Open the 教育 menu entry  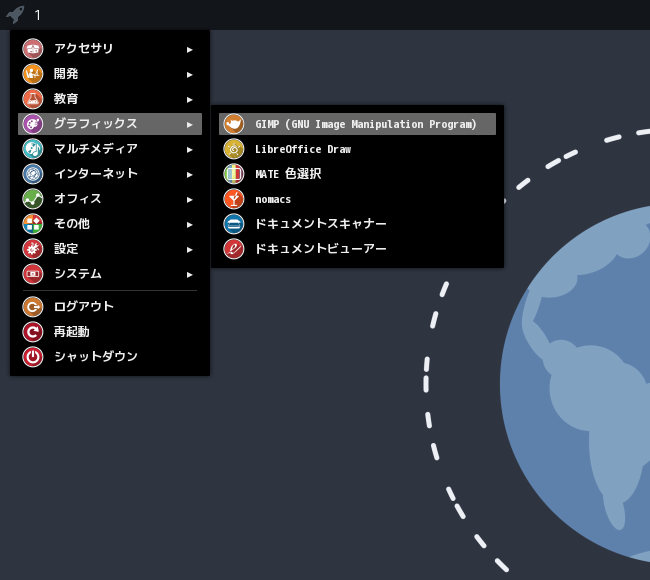pyautogui.click(x=110, y=99)
